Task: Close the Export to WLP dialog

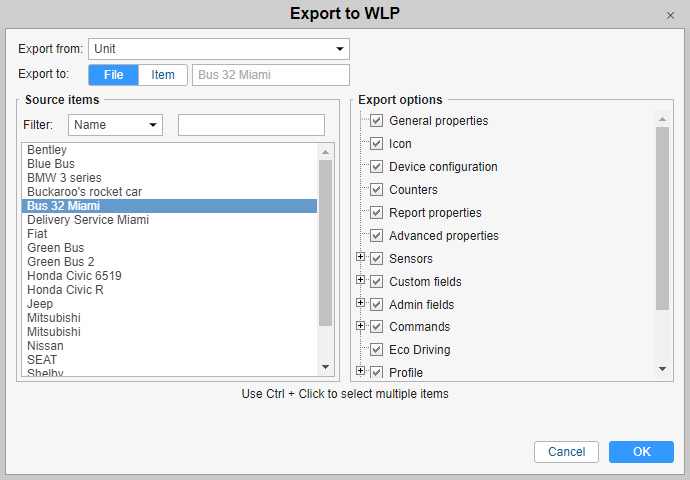Action: coord(670,16)
